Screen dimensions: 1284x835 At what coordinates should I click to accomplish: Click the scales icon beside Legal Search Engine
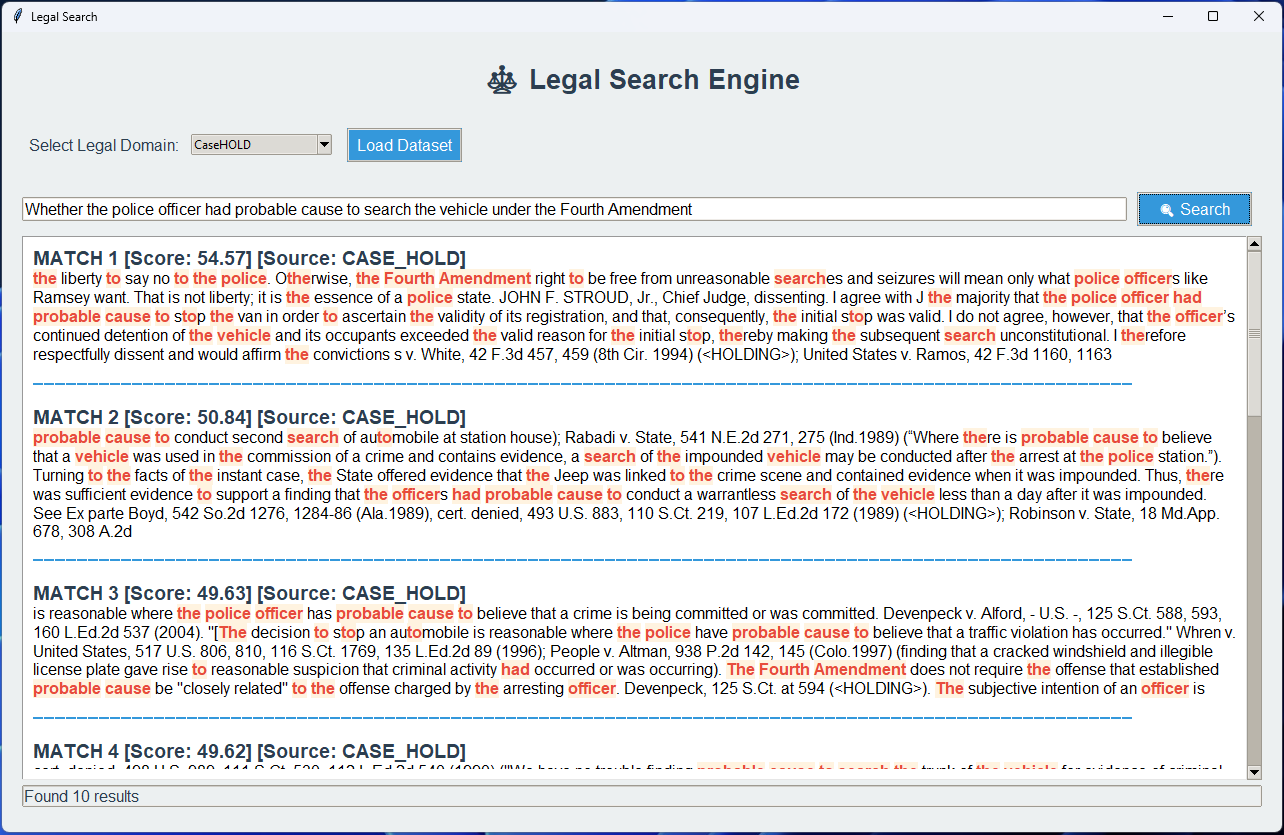click(x=504, y=79)
